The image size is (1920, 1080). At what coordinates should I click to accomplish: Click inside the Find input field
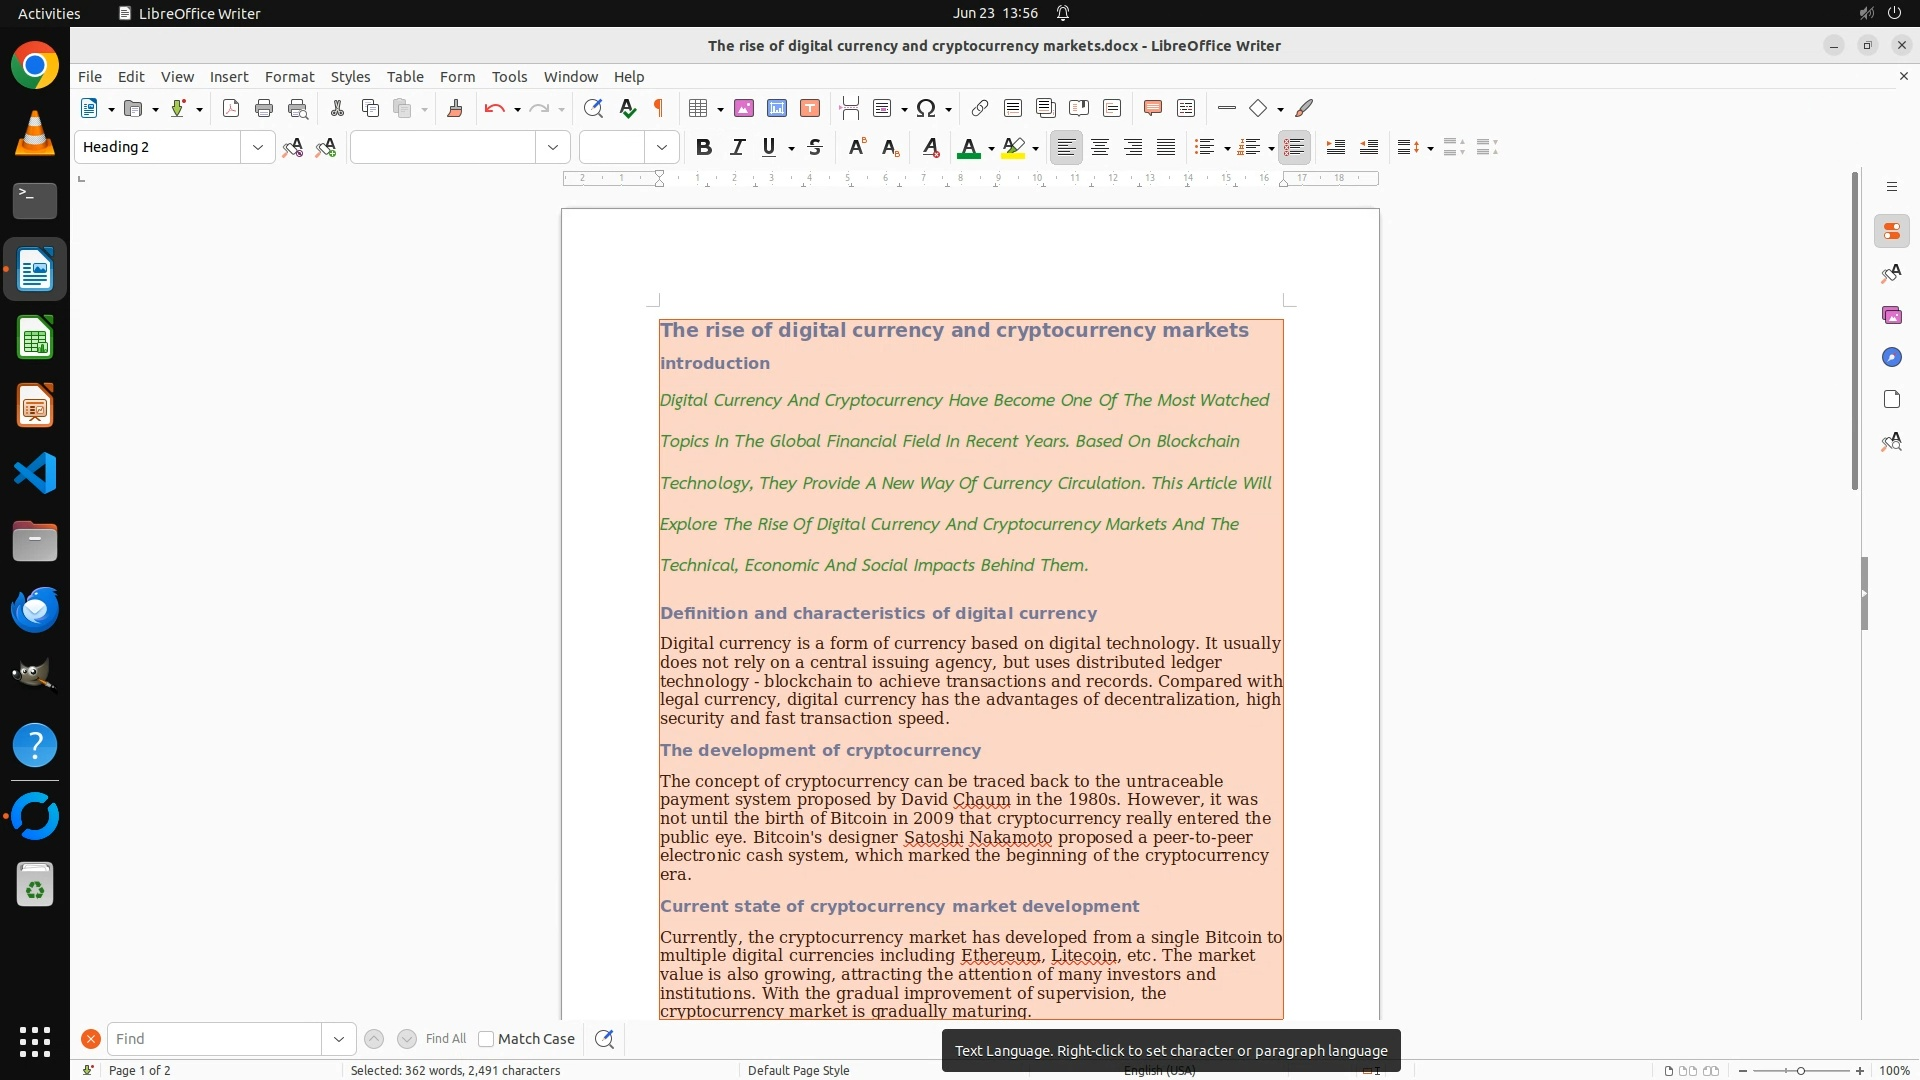(x=214, y=1039)
